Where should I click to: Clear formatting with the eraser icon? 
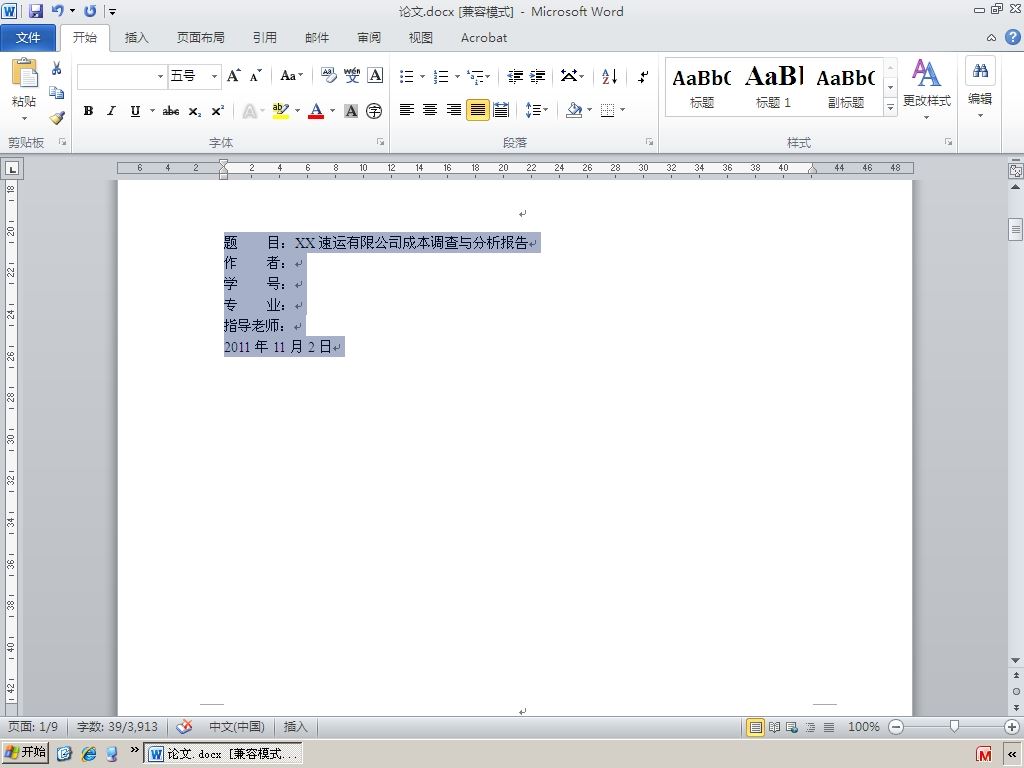pos(328,76)
